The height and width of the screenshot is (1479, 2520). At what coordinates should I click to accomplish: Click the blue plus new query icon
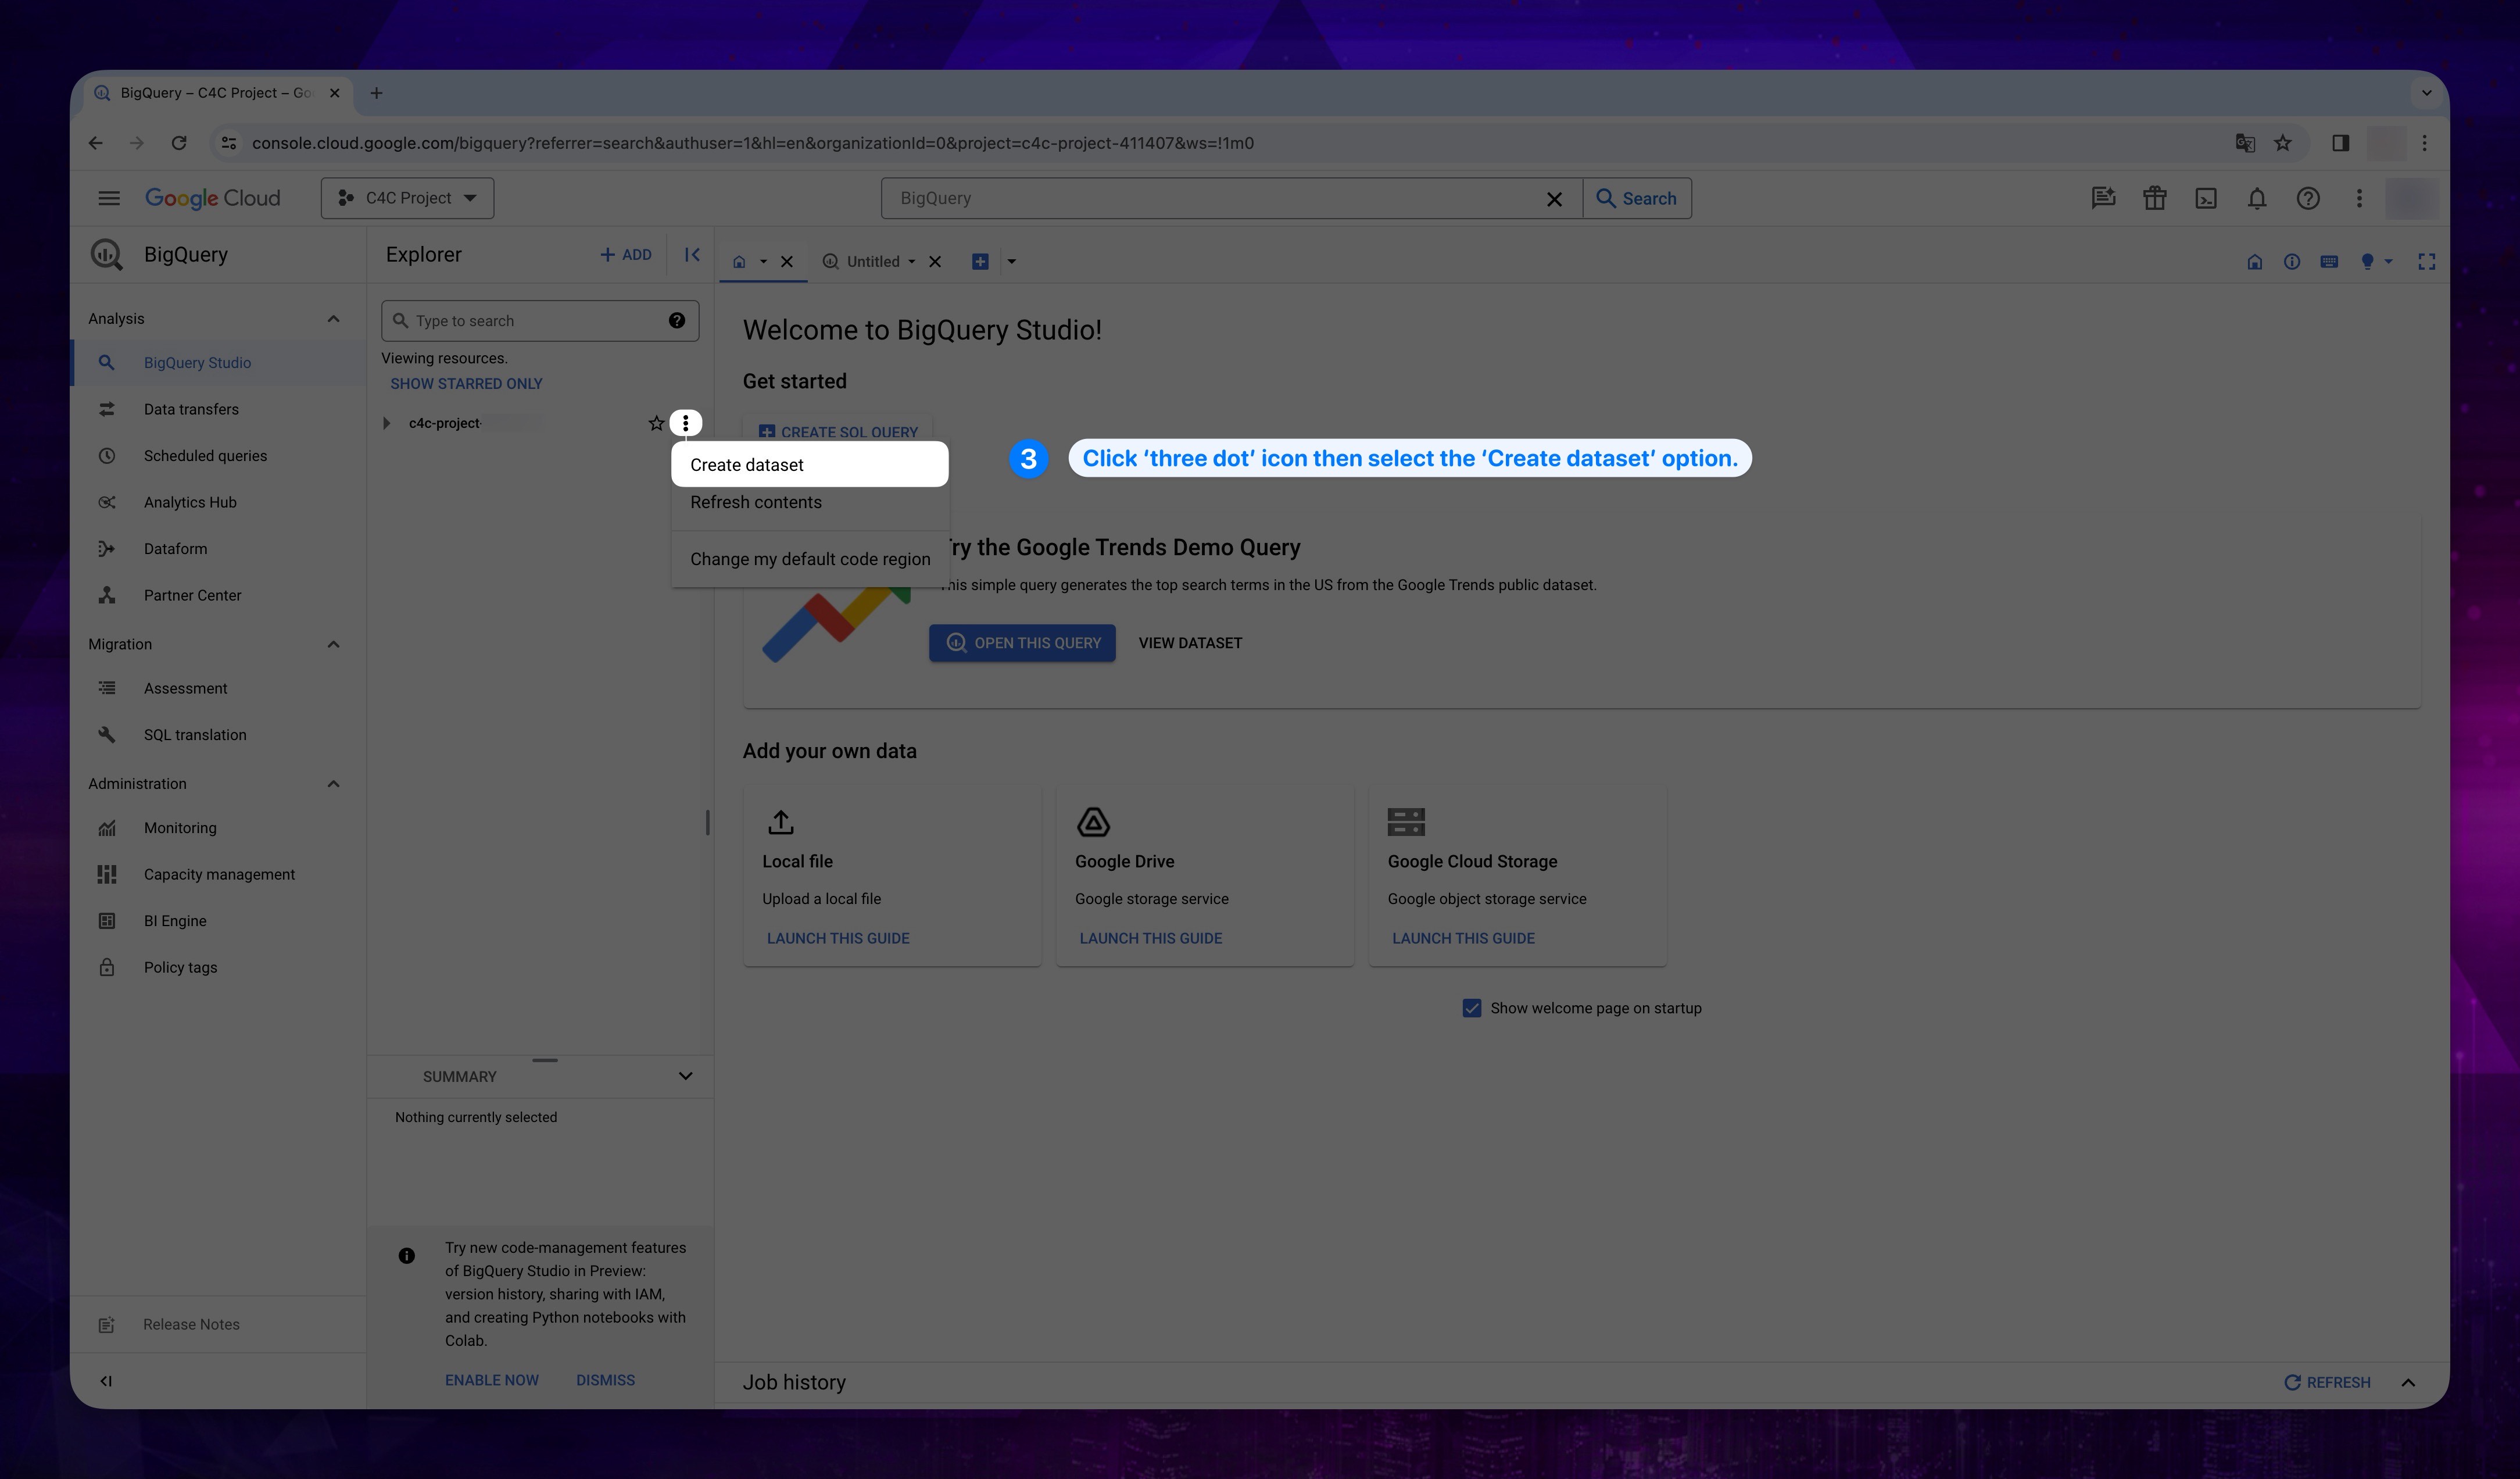point(980,262)
